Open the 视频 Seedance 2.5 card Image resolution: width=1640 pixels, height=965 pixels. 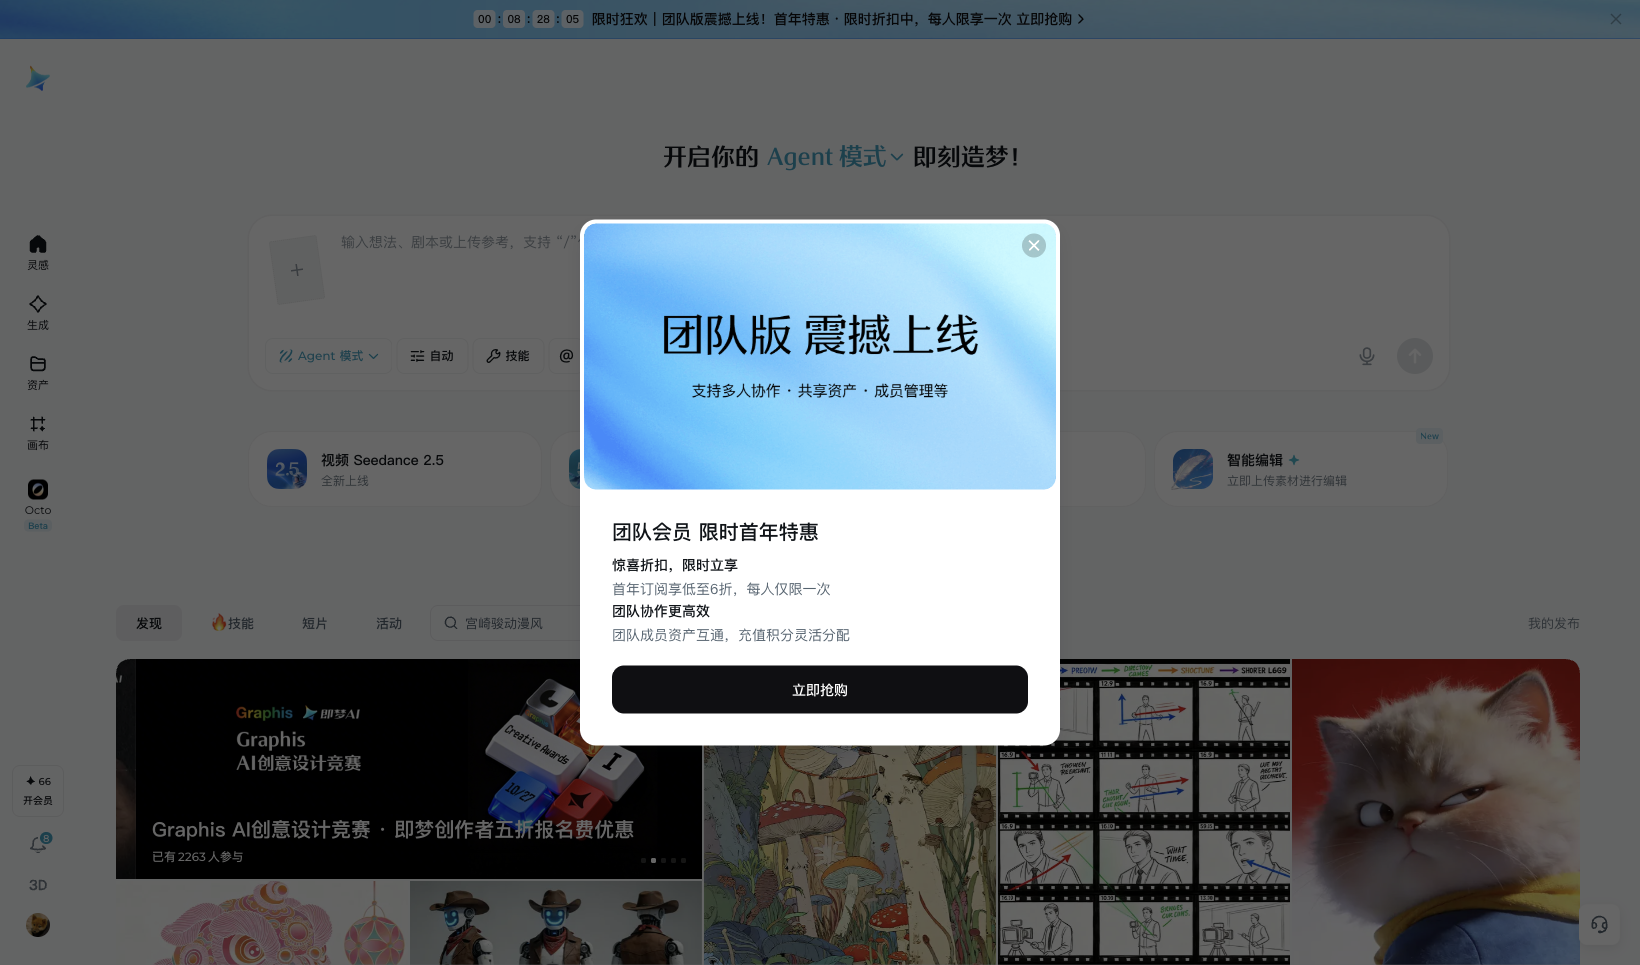point(395,469)
